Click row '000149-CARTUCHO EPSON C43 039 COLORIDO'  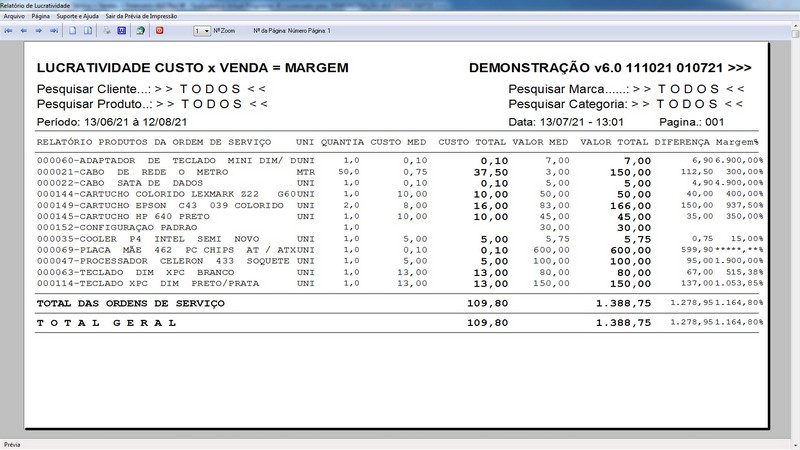click(x=400, y=206)
